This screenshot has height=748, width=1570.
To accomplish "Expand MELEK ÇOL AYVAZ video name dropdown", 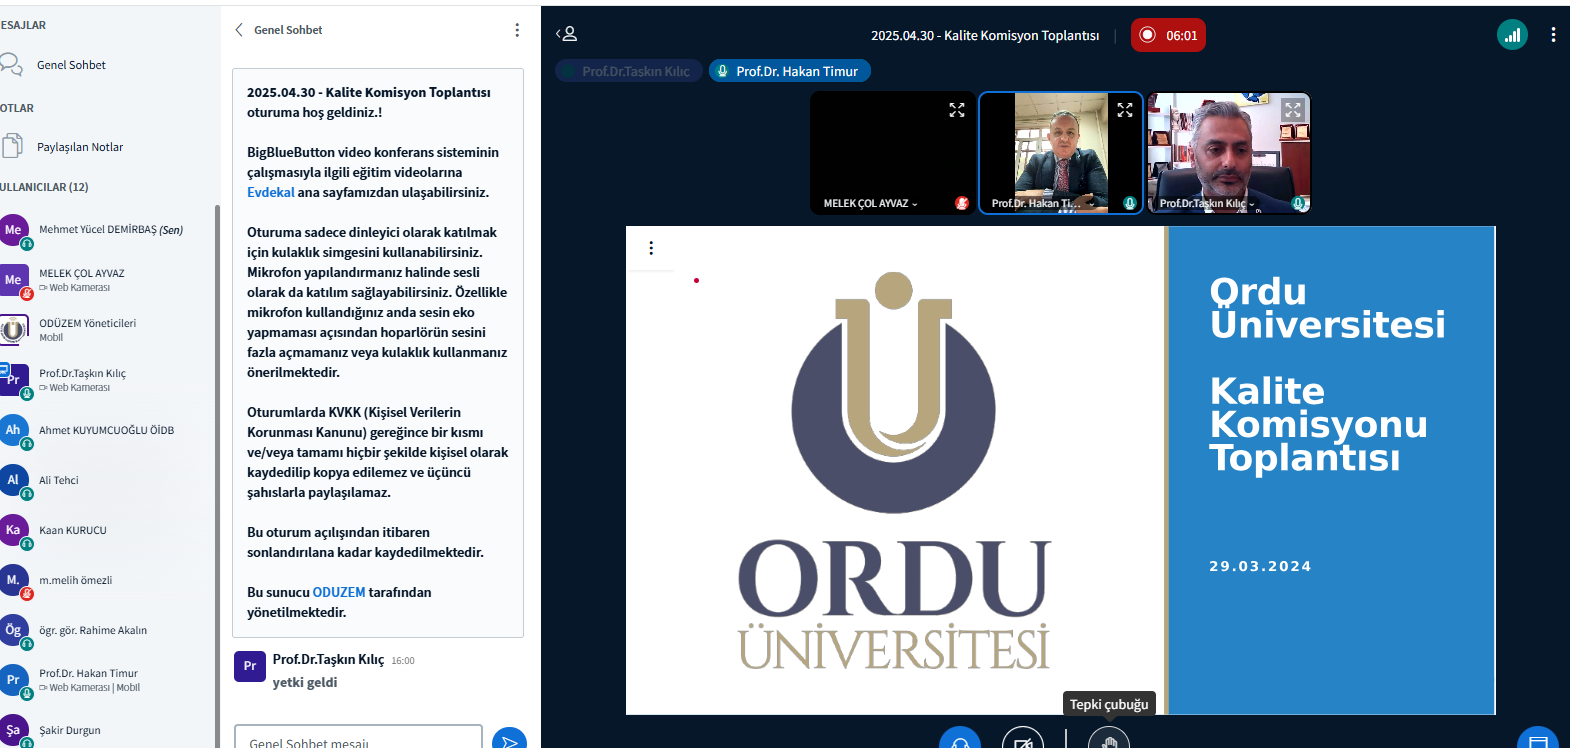I will pos(870,203).
